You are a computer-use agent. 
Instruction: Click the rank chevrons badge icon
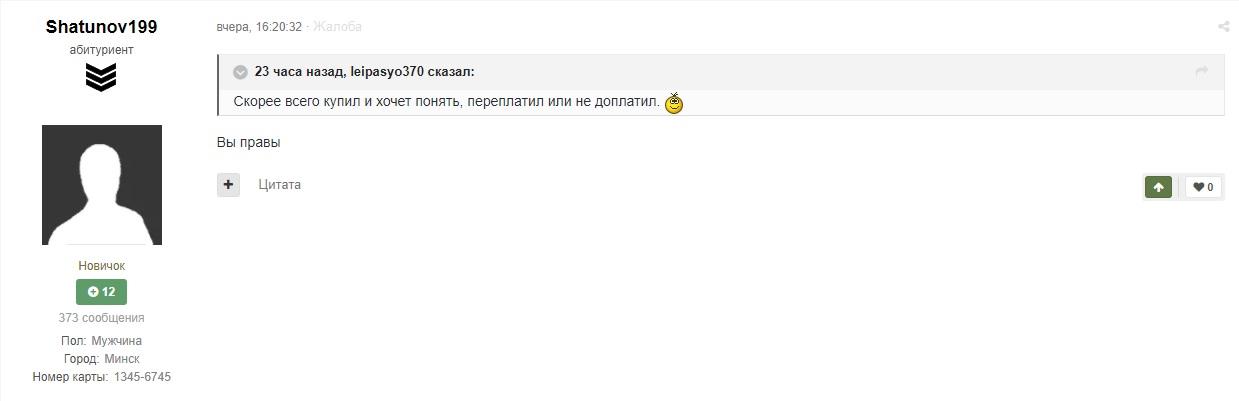tap(101, 77)
